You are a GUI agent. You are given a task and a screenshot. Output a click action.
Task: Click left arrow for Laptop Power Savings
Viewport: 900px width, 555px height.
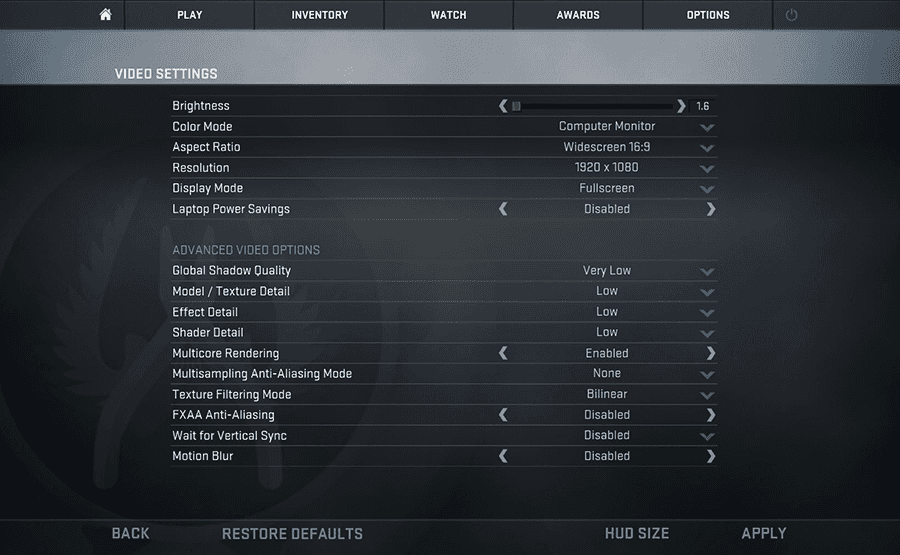click(x=503, y=209)
